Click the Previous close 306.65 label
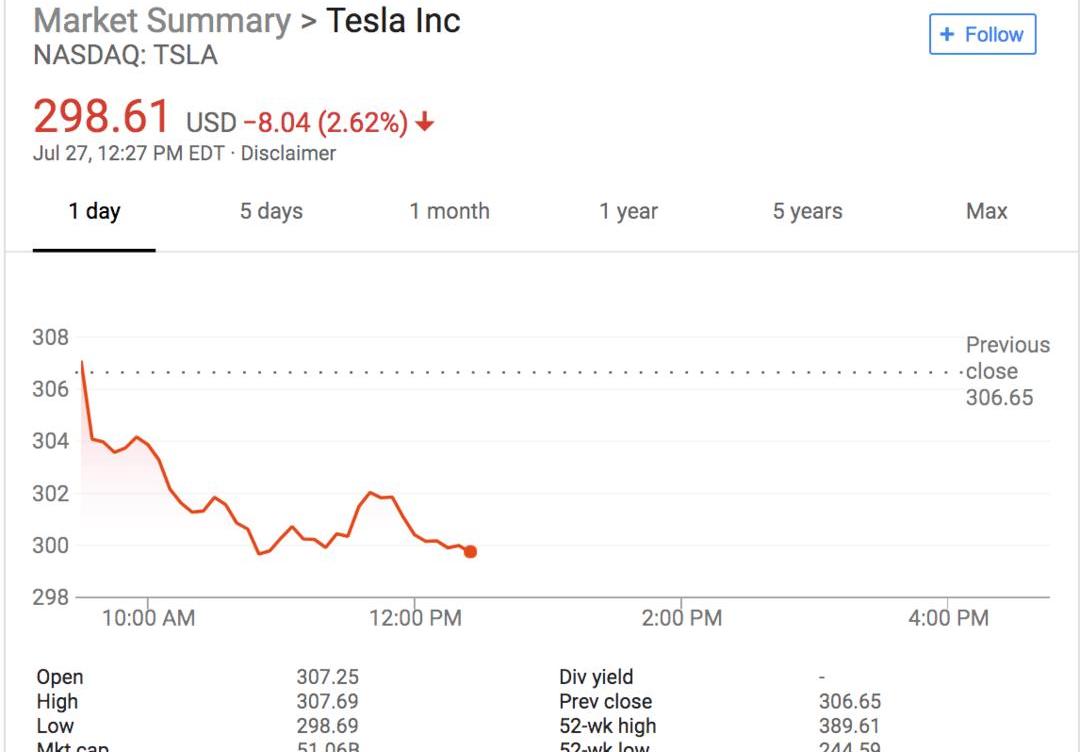The image size is (1080, 752). click(1007, 372)
